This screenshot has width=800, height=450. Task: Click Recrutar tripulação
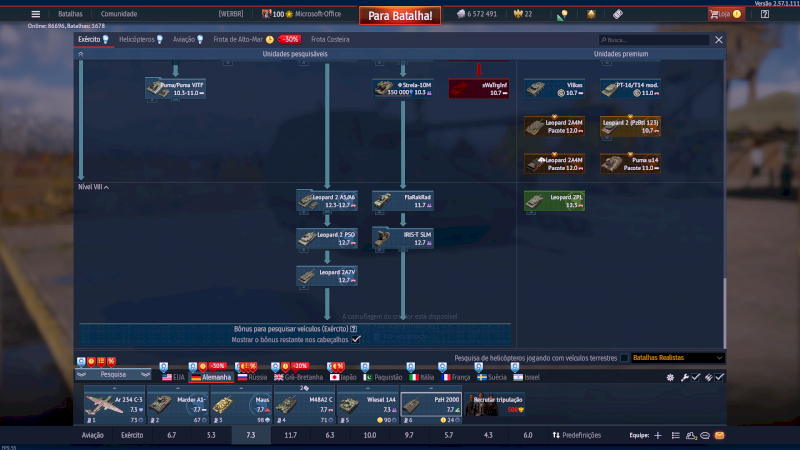494,405
